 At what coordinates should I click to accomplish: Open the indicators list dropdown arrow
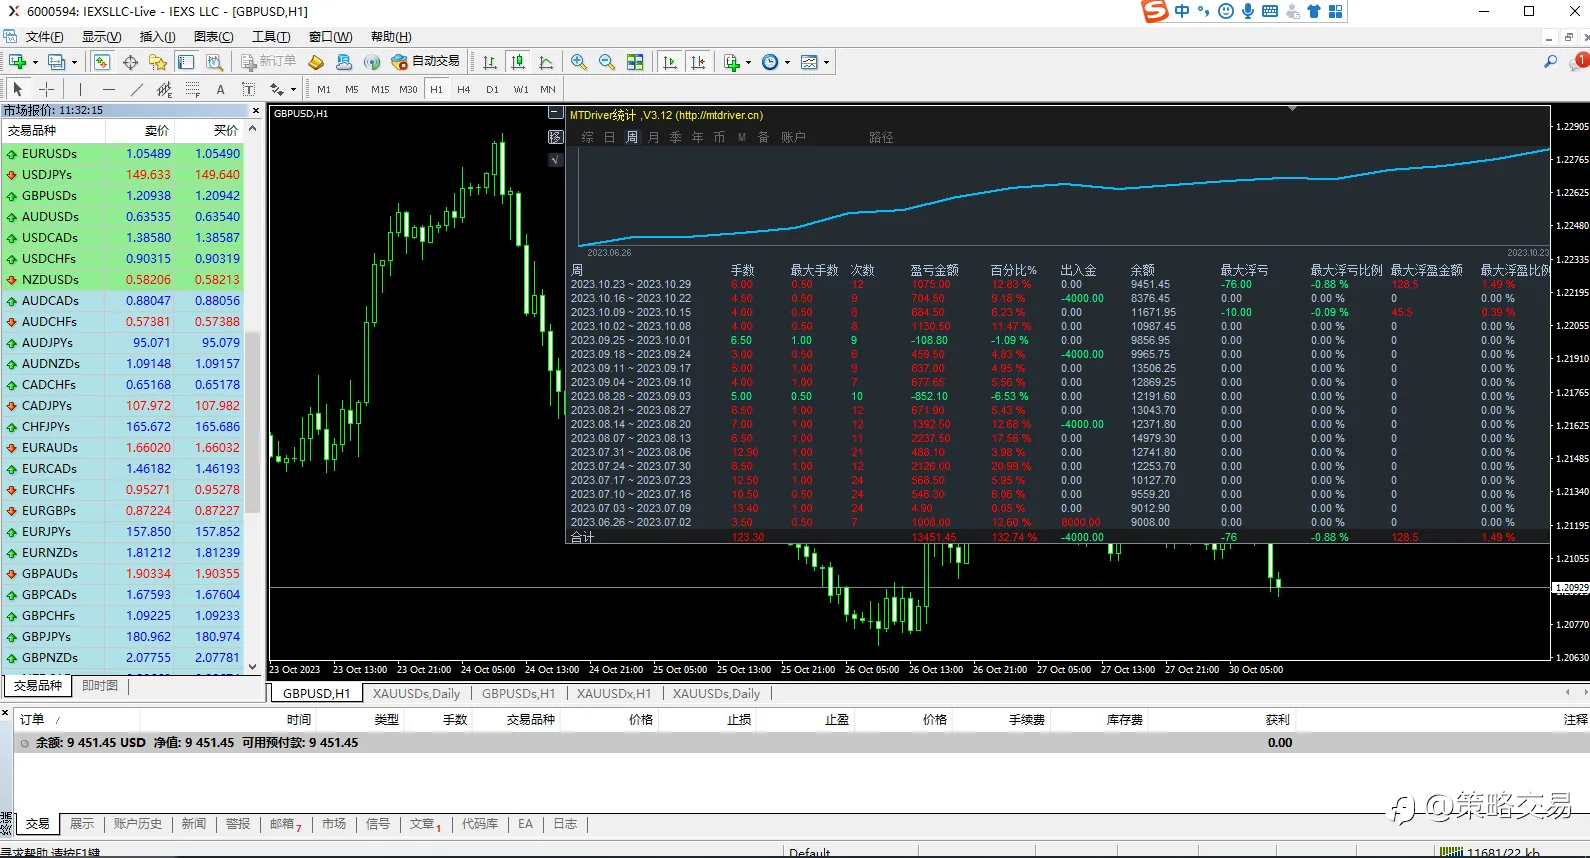click(x=748, y=62)
